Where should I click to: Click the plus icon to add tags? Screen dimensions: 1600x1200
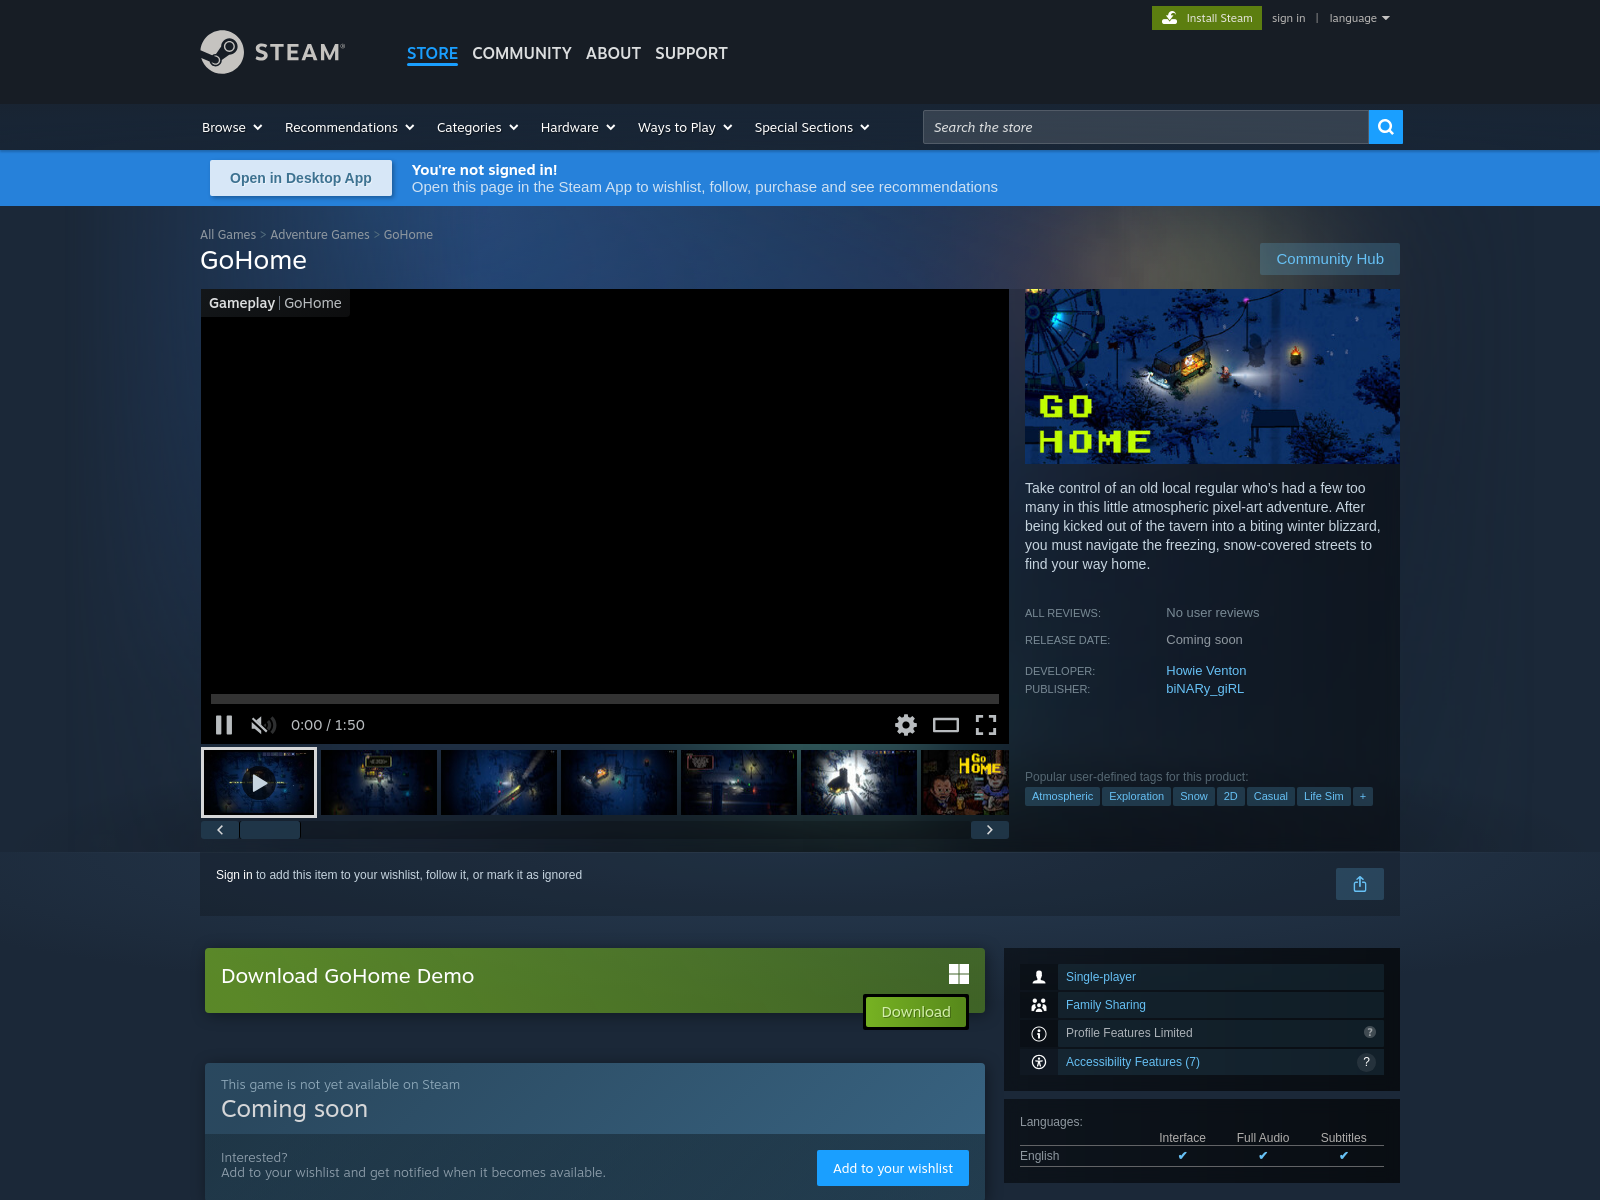[x=1362, y=797]
